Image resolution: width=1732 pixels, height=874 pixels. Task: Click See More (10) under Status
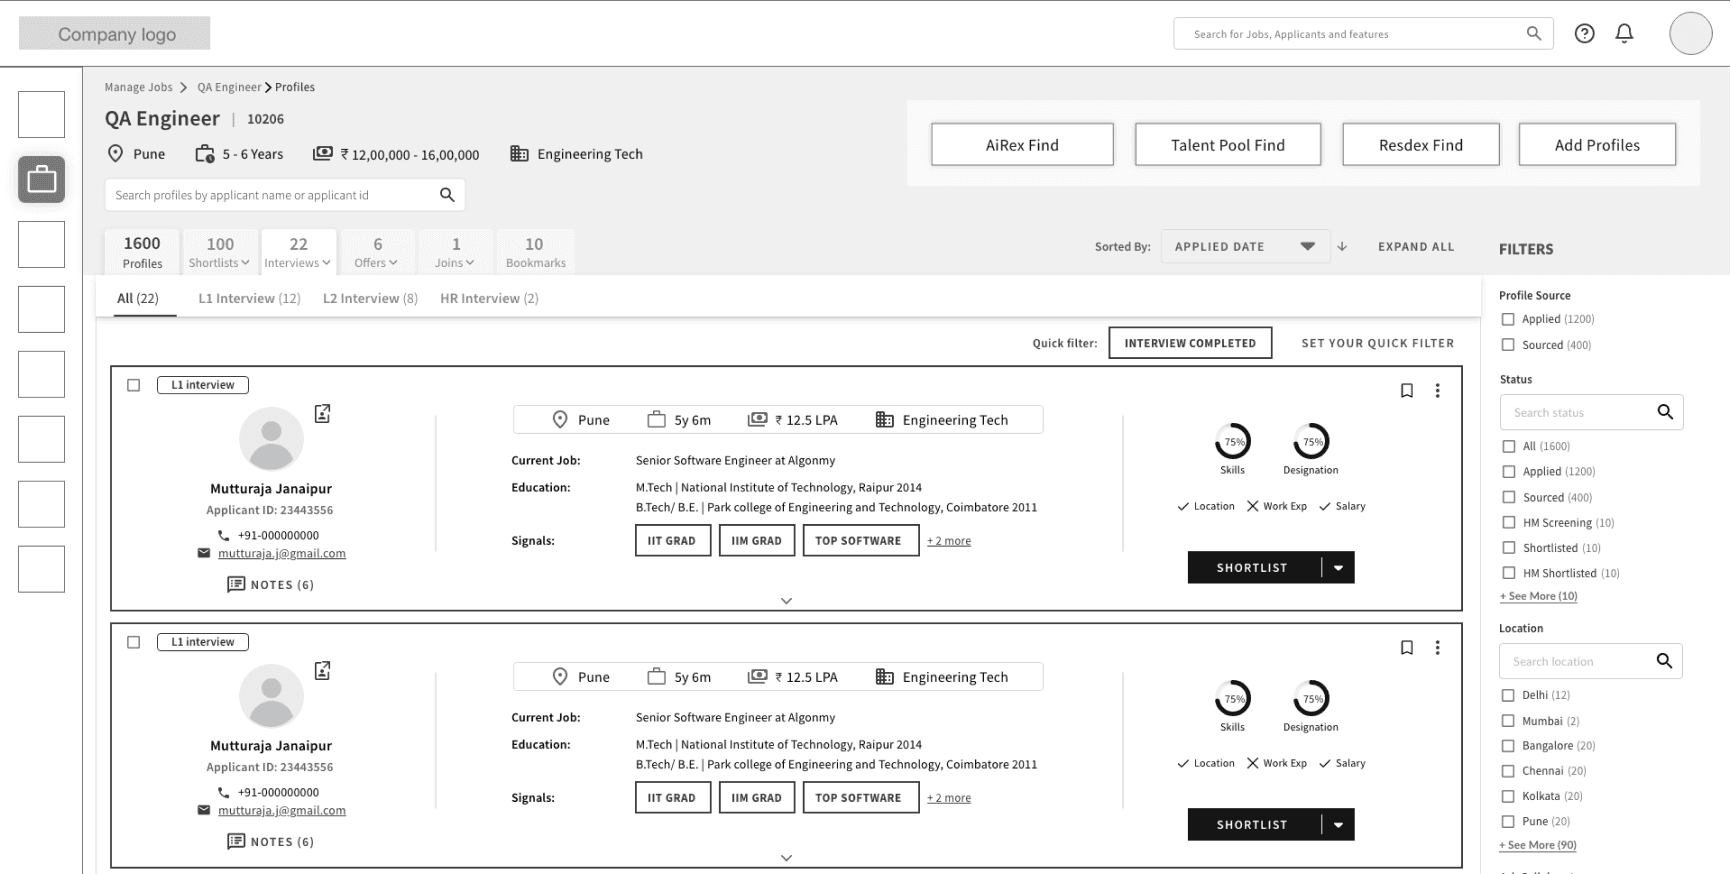coord(1538,596)
